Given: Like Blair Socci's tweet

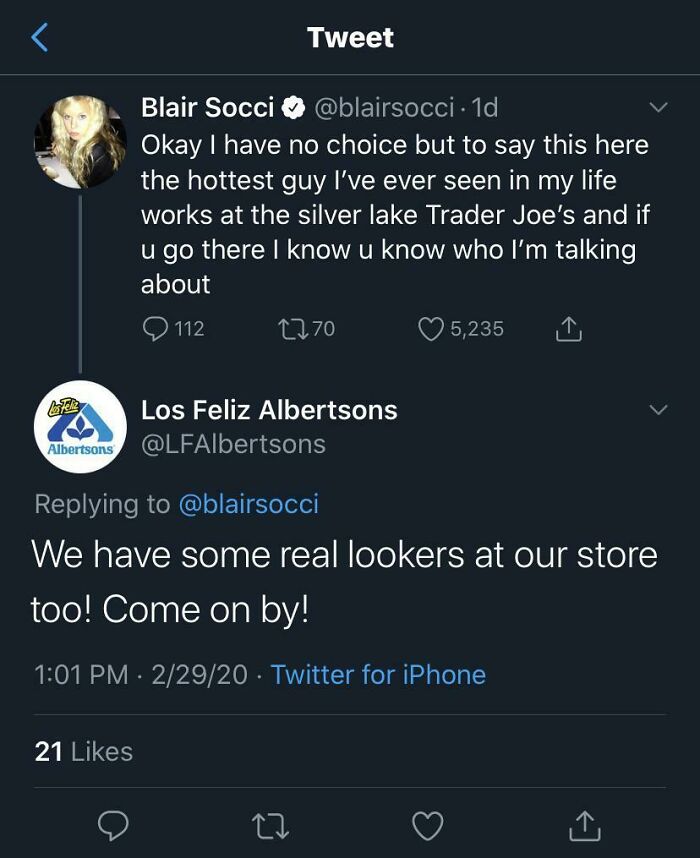Looking at the screenshot, I should (x=430, y=329).
